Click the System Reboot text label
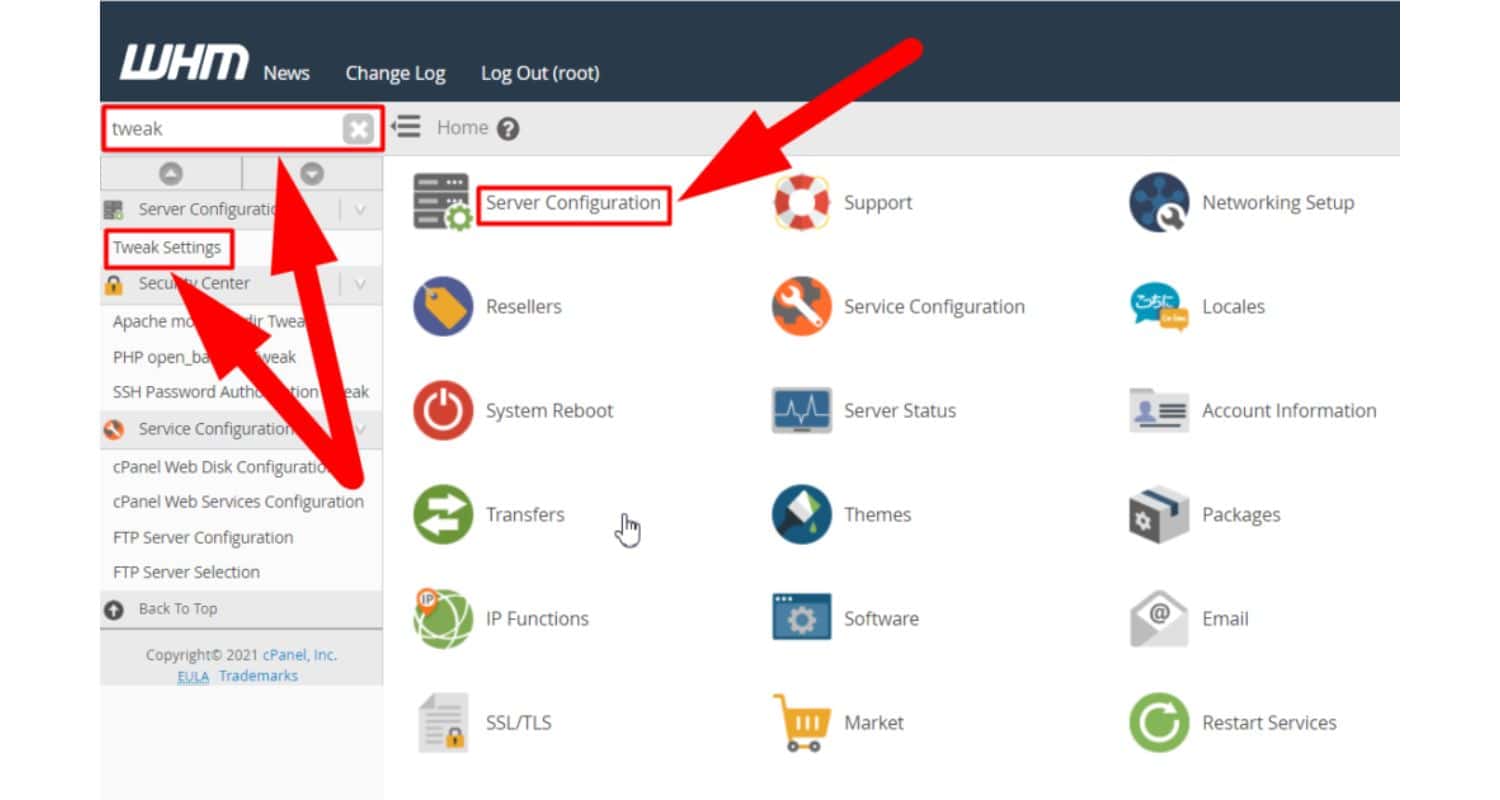Screen dimensions: 1500x800 (x=550, y=411)
